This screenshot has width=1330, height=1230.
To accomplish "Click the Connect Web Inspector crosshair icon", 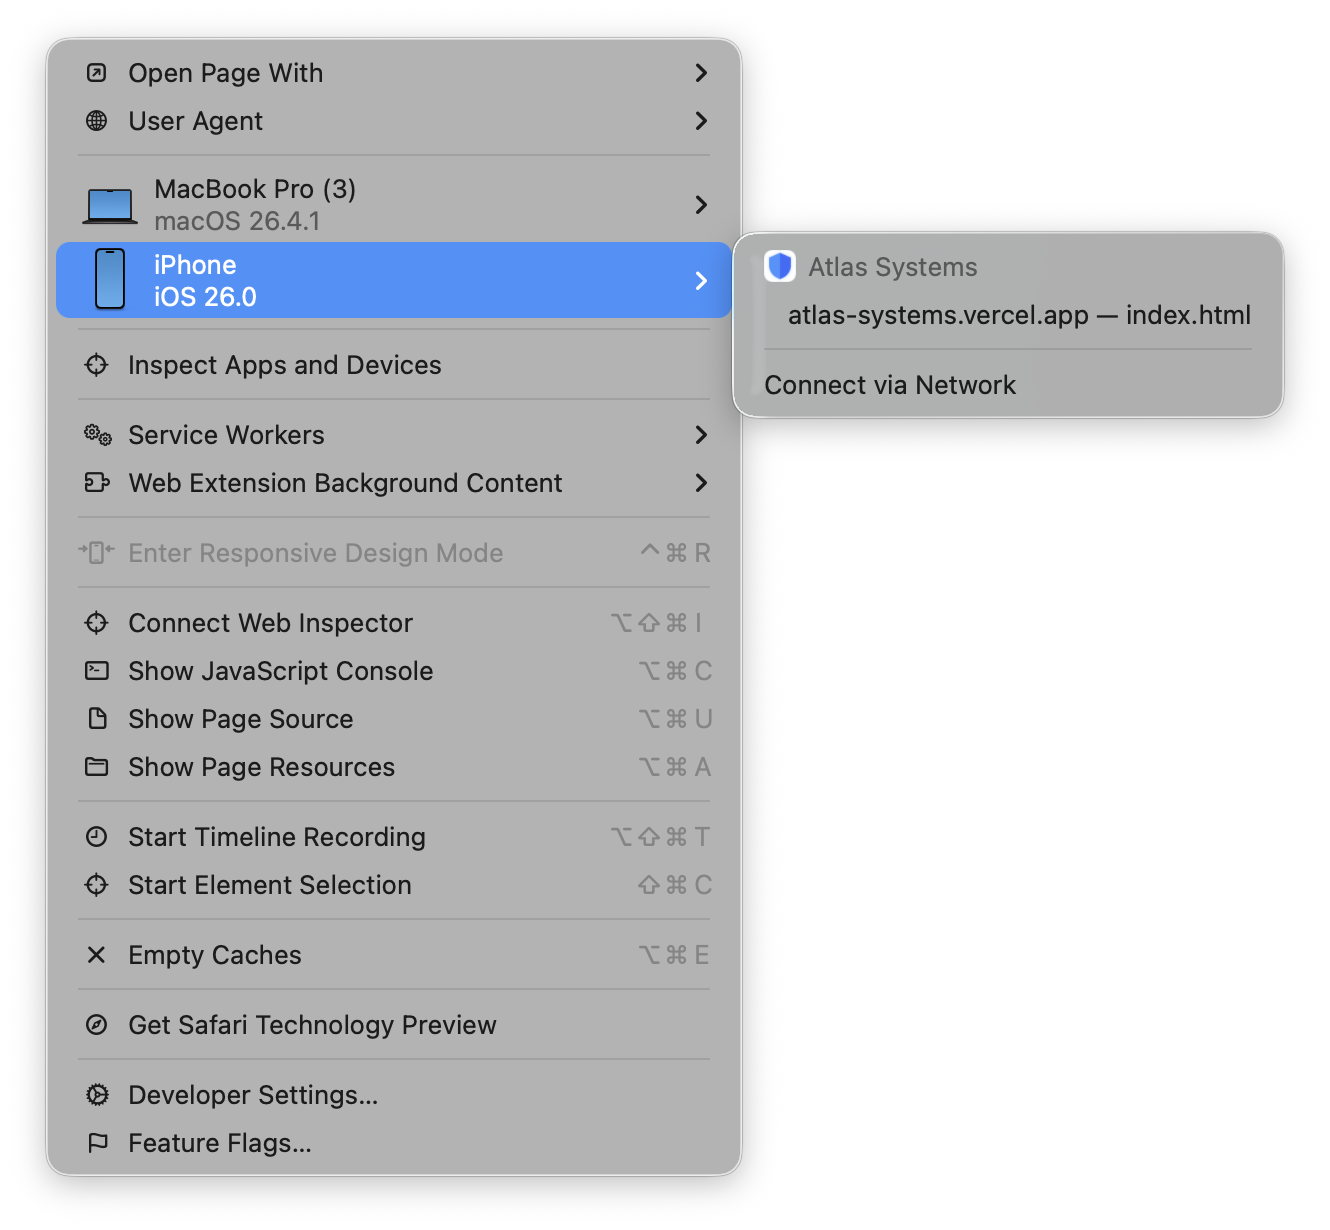I will point(97,623).
